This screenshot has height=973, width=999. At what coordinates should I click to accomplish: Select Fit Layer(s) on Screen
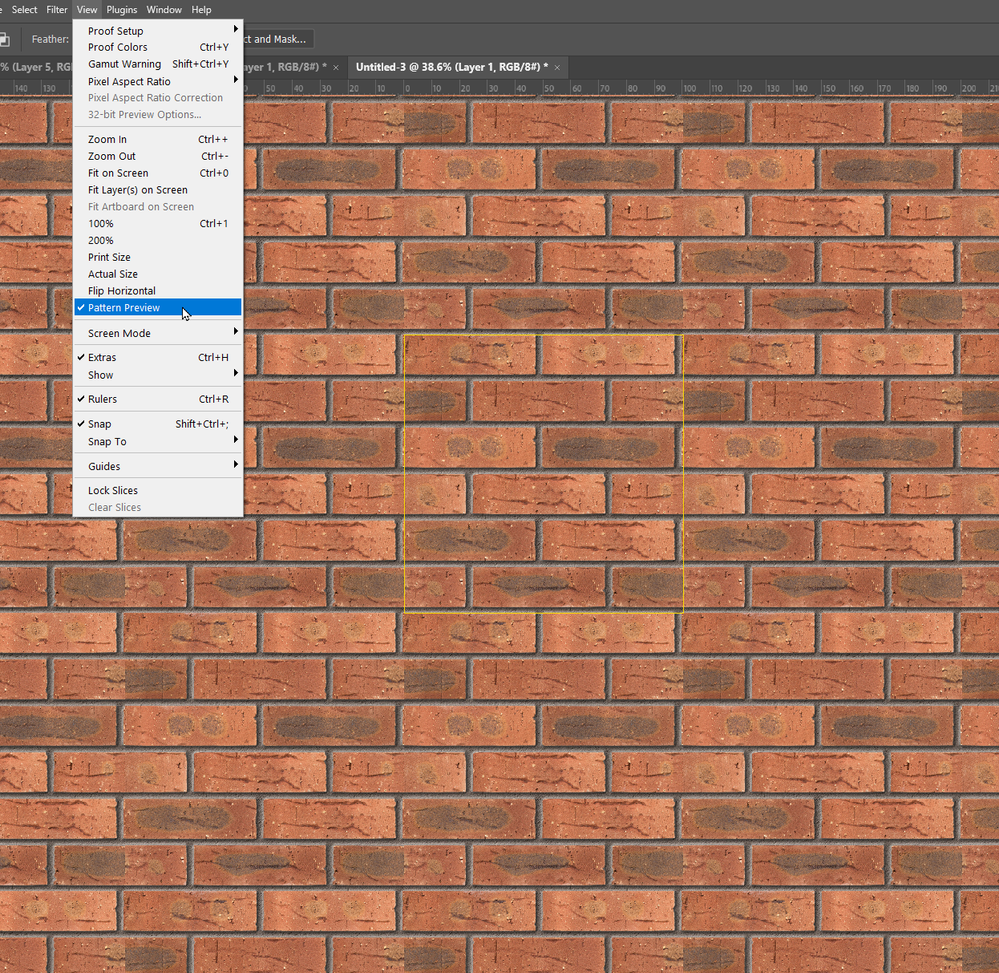158,190
